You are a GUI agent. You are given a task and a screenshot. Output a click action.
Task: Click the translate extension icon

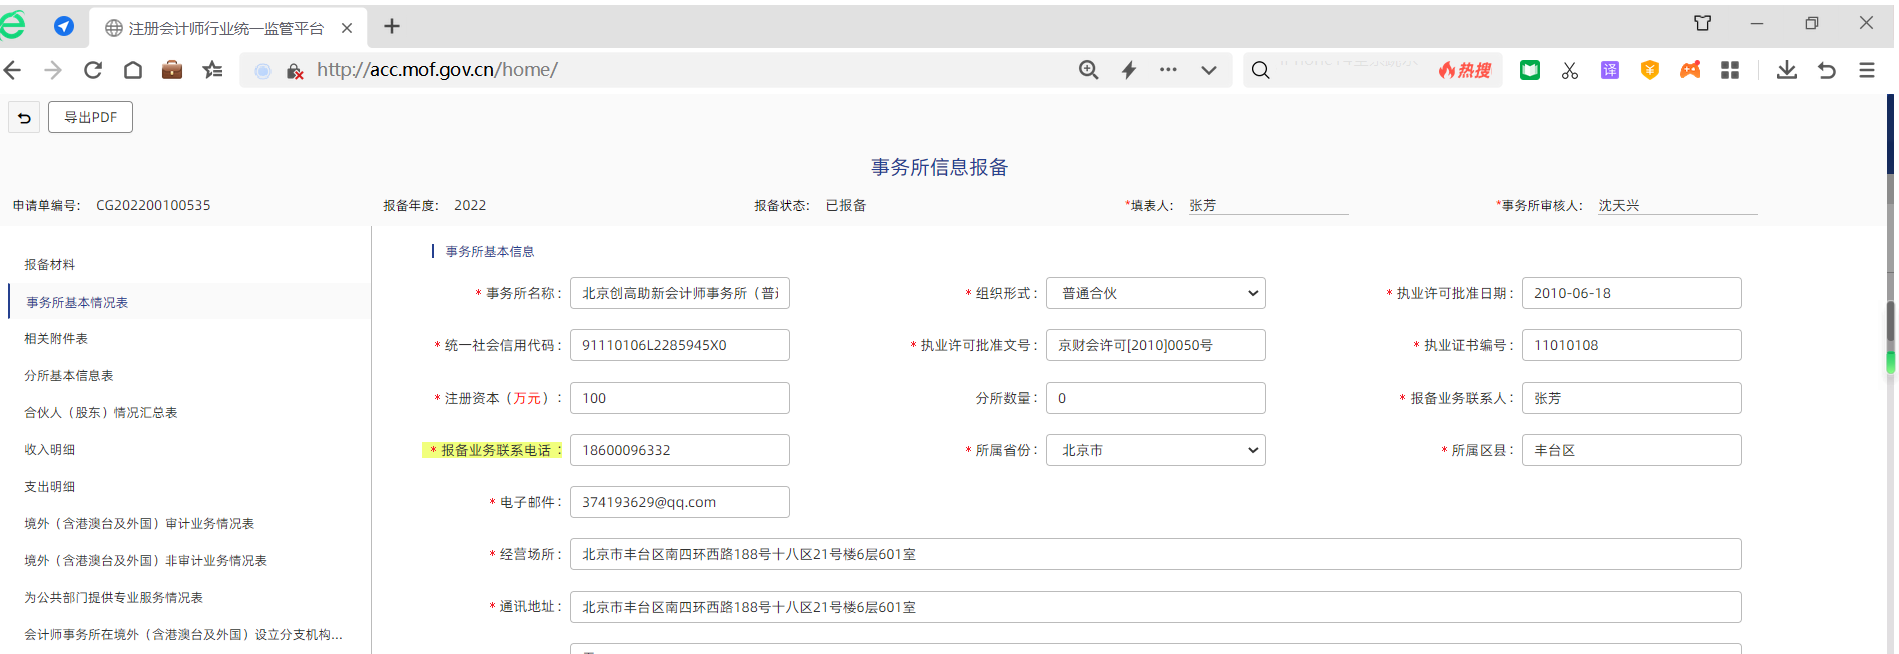(1609, 70)
